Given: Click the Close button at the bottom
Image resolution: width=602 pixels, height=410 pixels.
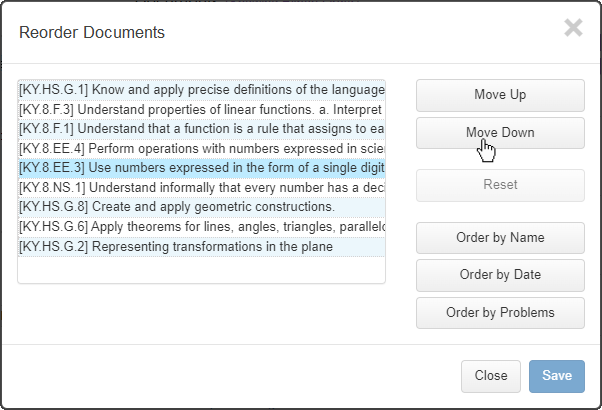Looking at the screenshot, I should pos(491,376).
